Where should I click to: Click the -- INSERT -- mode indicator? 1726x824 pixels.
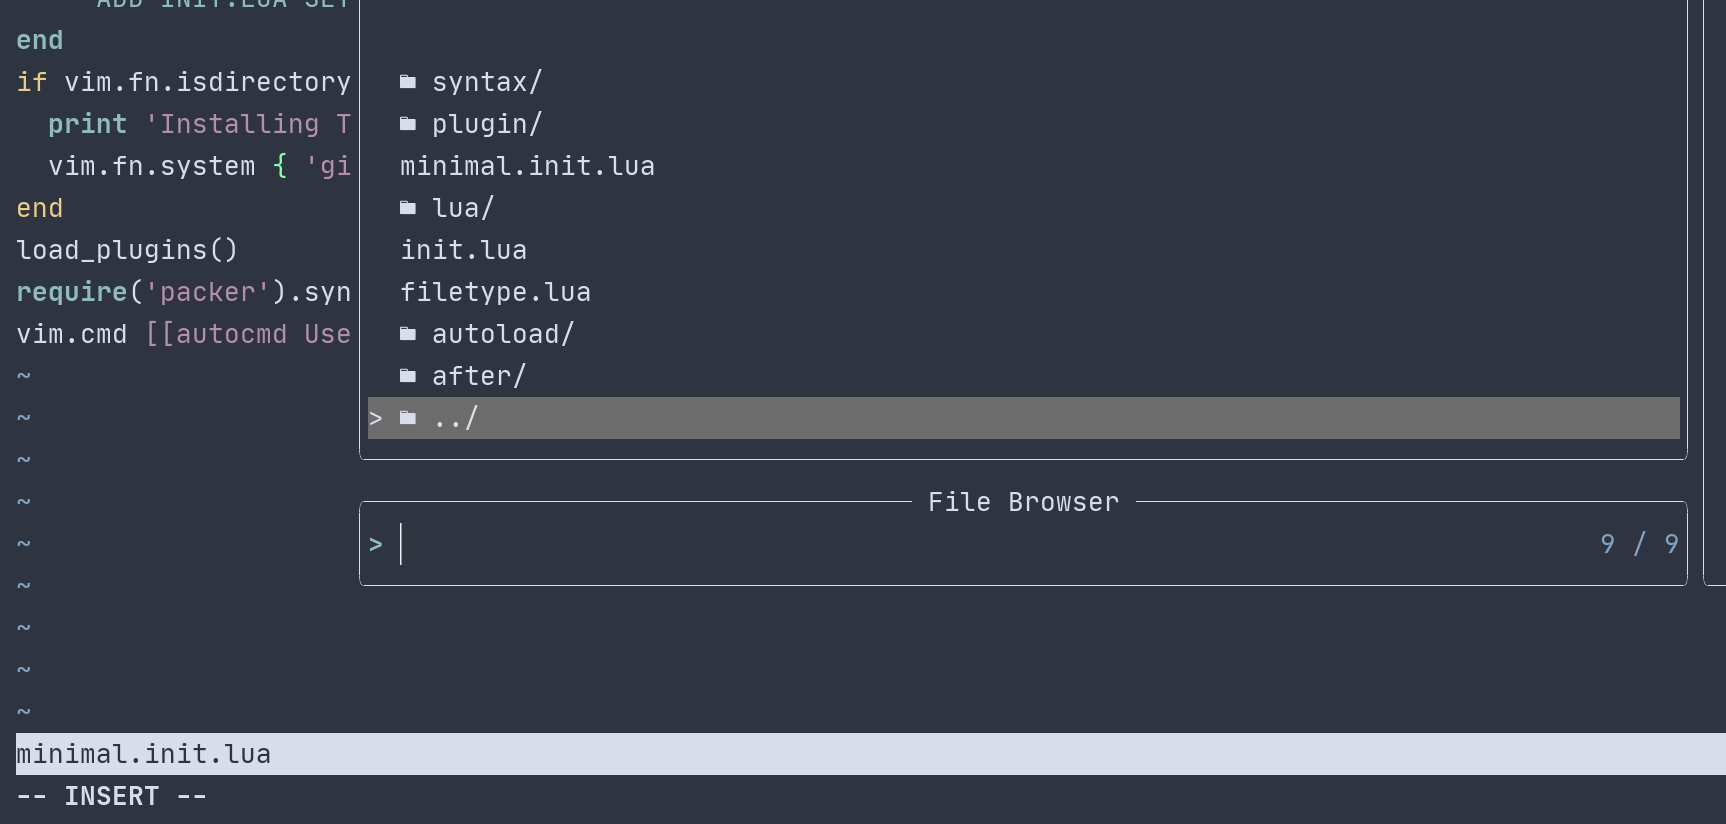(110, 795)
